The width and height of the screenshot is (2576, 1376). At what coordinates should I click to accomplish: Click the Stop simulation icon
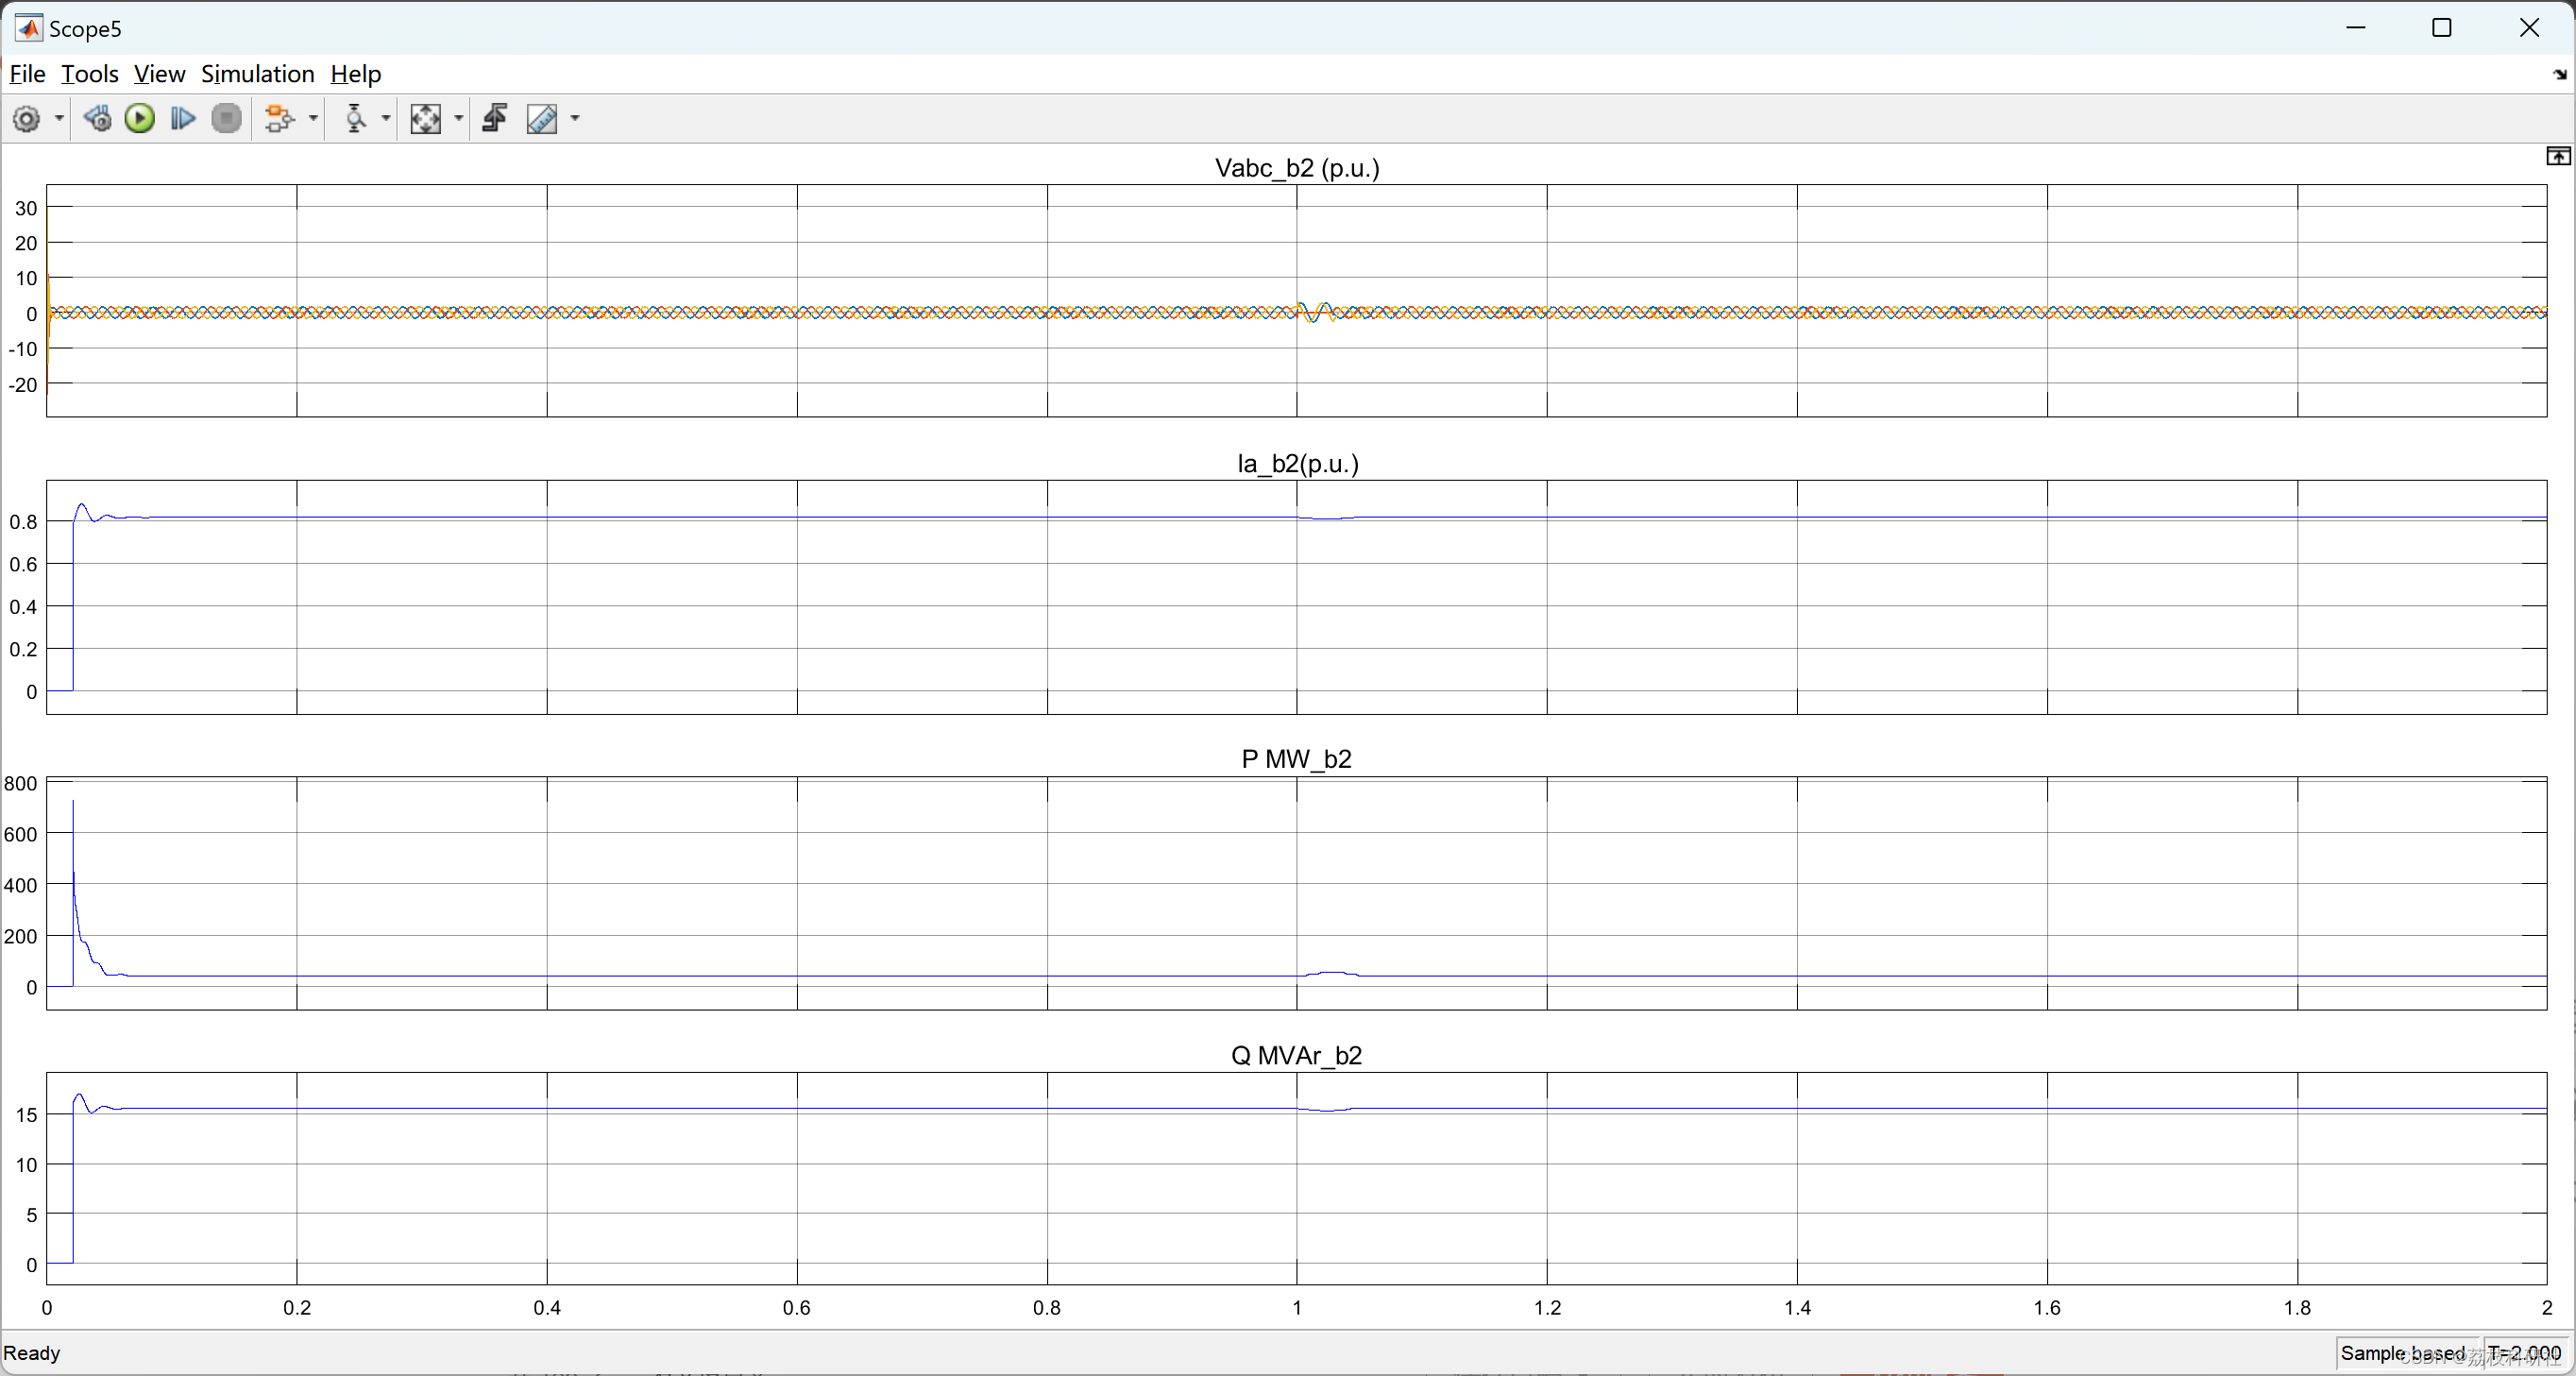[227, 119]
